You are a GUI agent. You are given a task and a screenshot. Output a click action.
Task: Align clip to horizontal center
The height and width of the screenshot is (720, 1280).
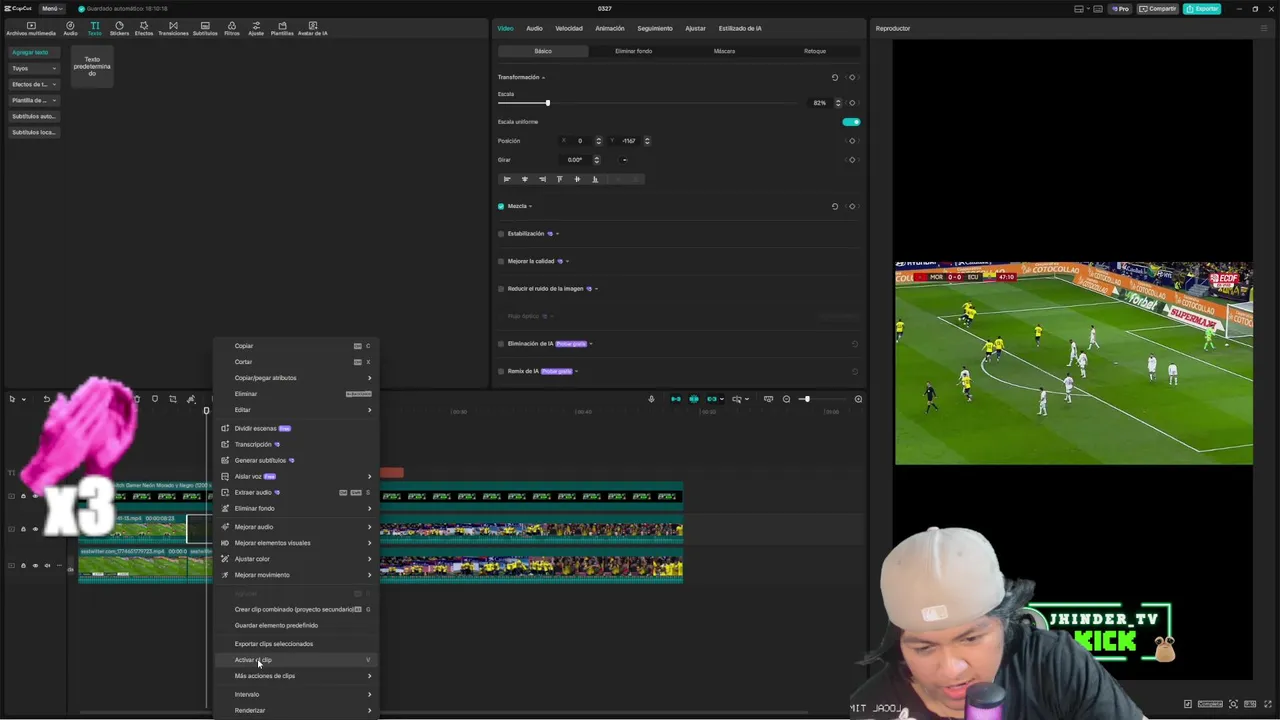click(525, 179)
